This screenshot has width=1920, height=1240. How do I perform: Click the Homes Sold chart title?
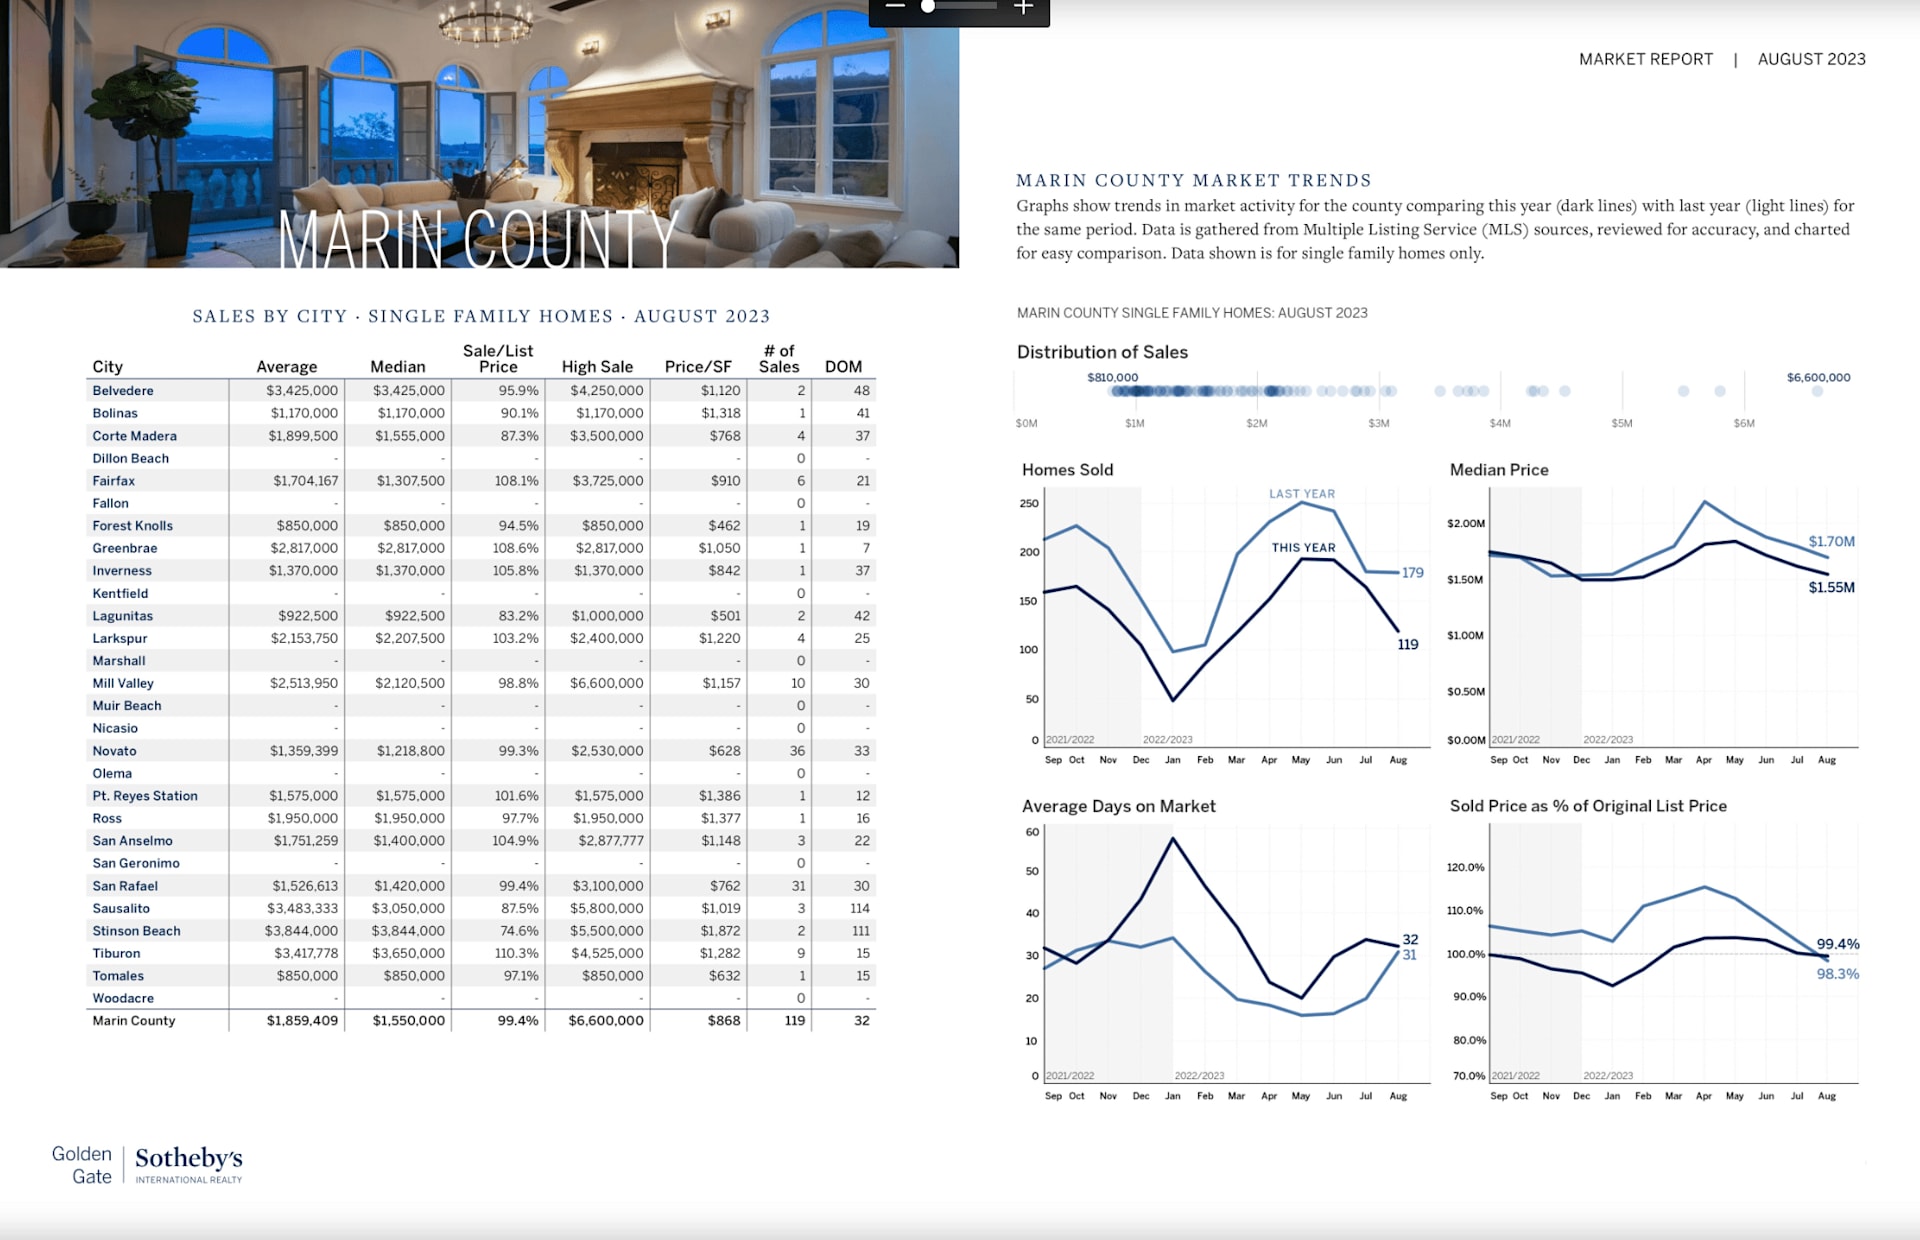[1067, 469]
